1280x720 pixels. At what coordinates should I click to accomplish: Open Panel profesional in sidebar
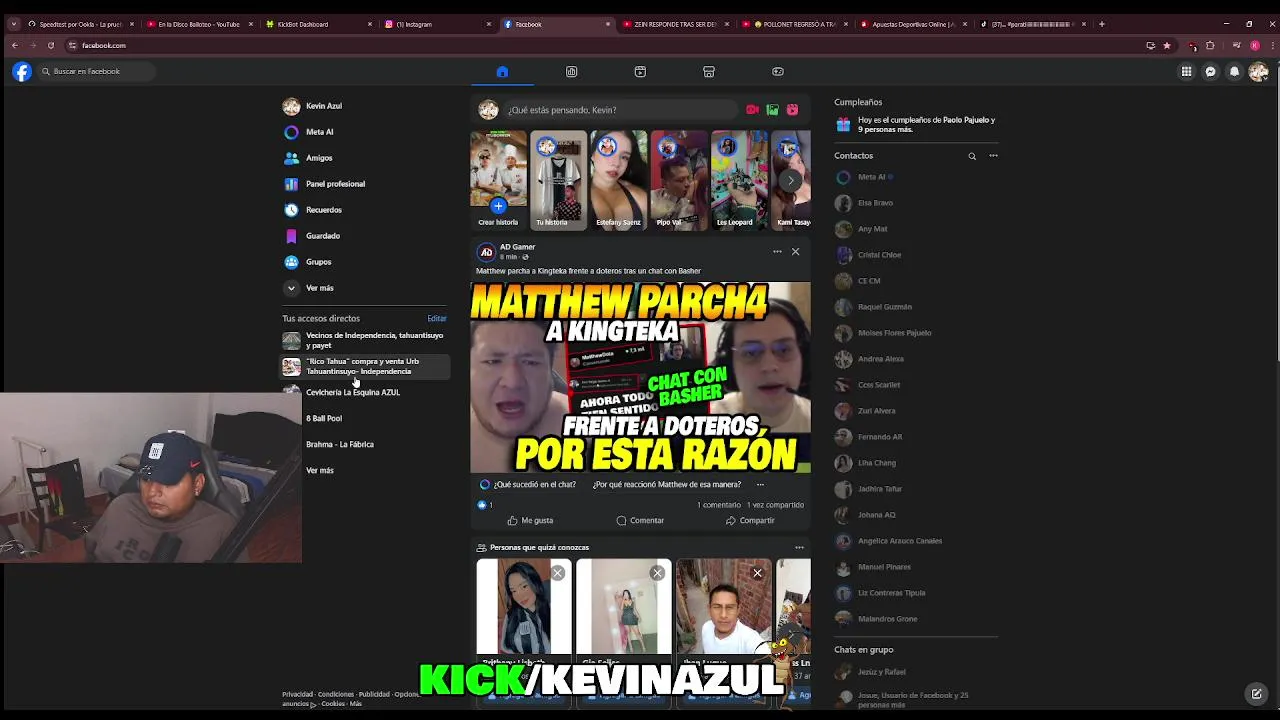click(x=364, y=184)
